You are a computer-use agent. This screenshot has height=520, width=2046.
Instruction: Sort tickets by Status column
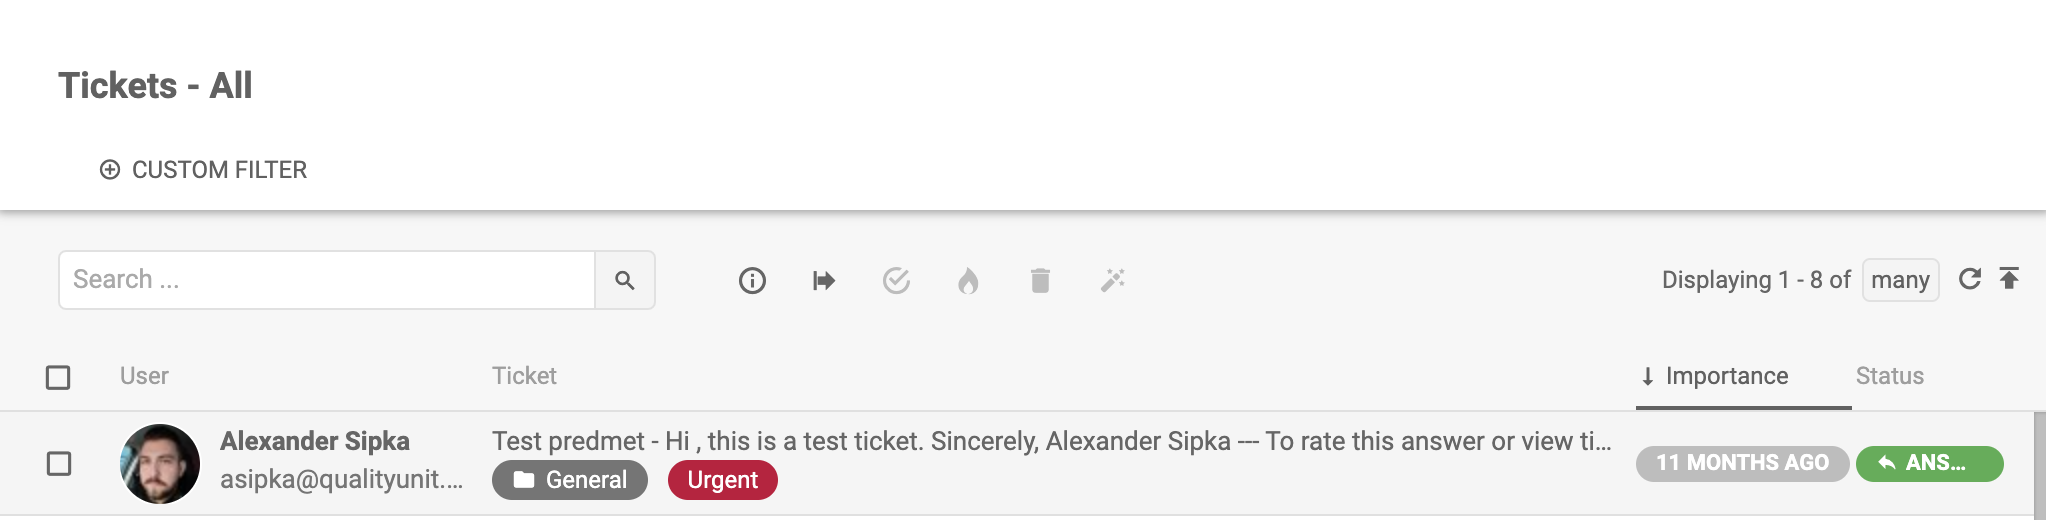pos(1889,376)
